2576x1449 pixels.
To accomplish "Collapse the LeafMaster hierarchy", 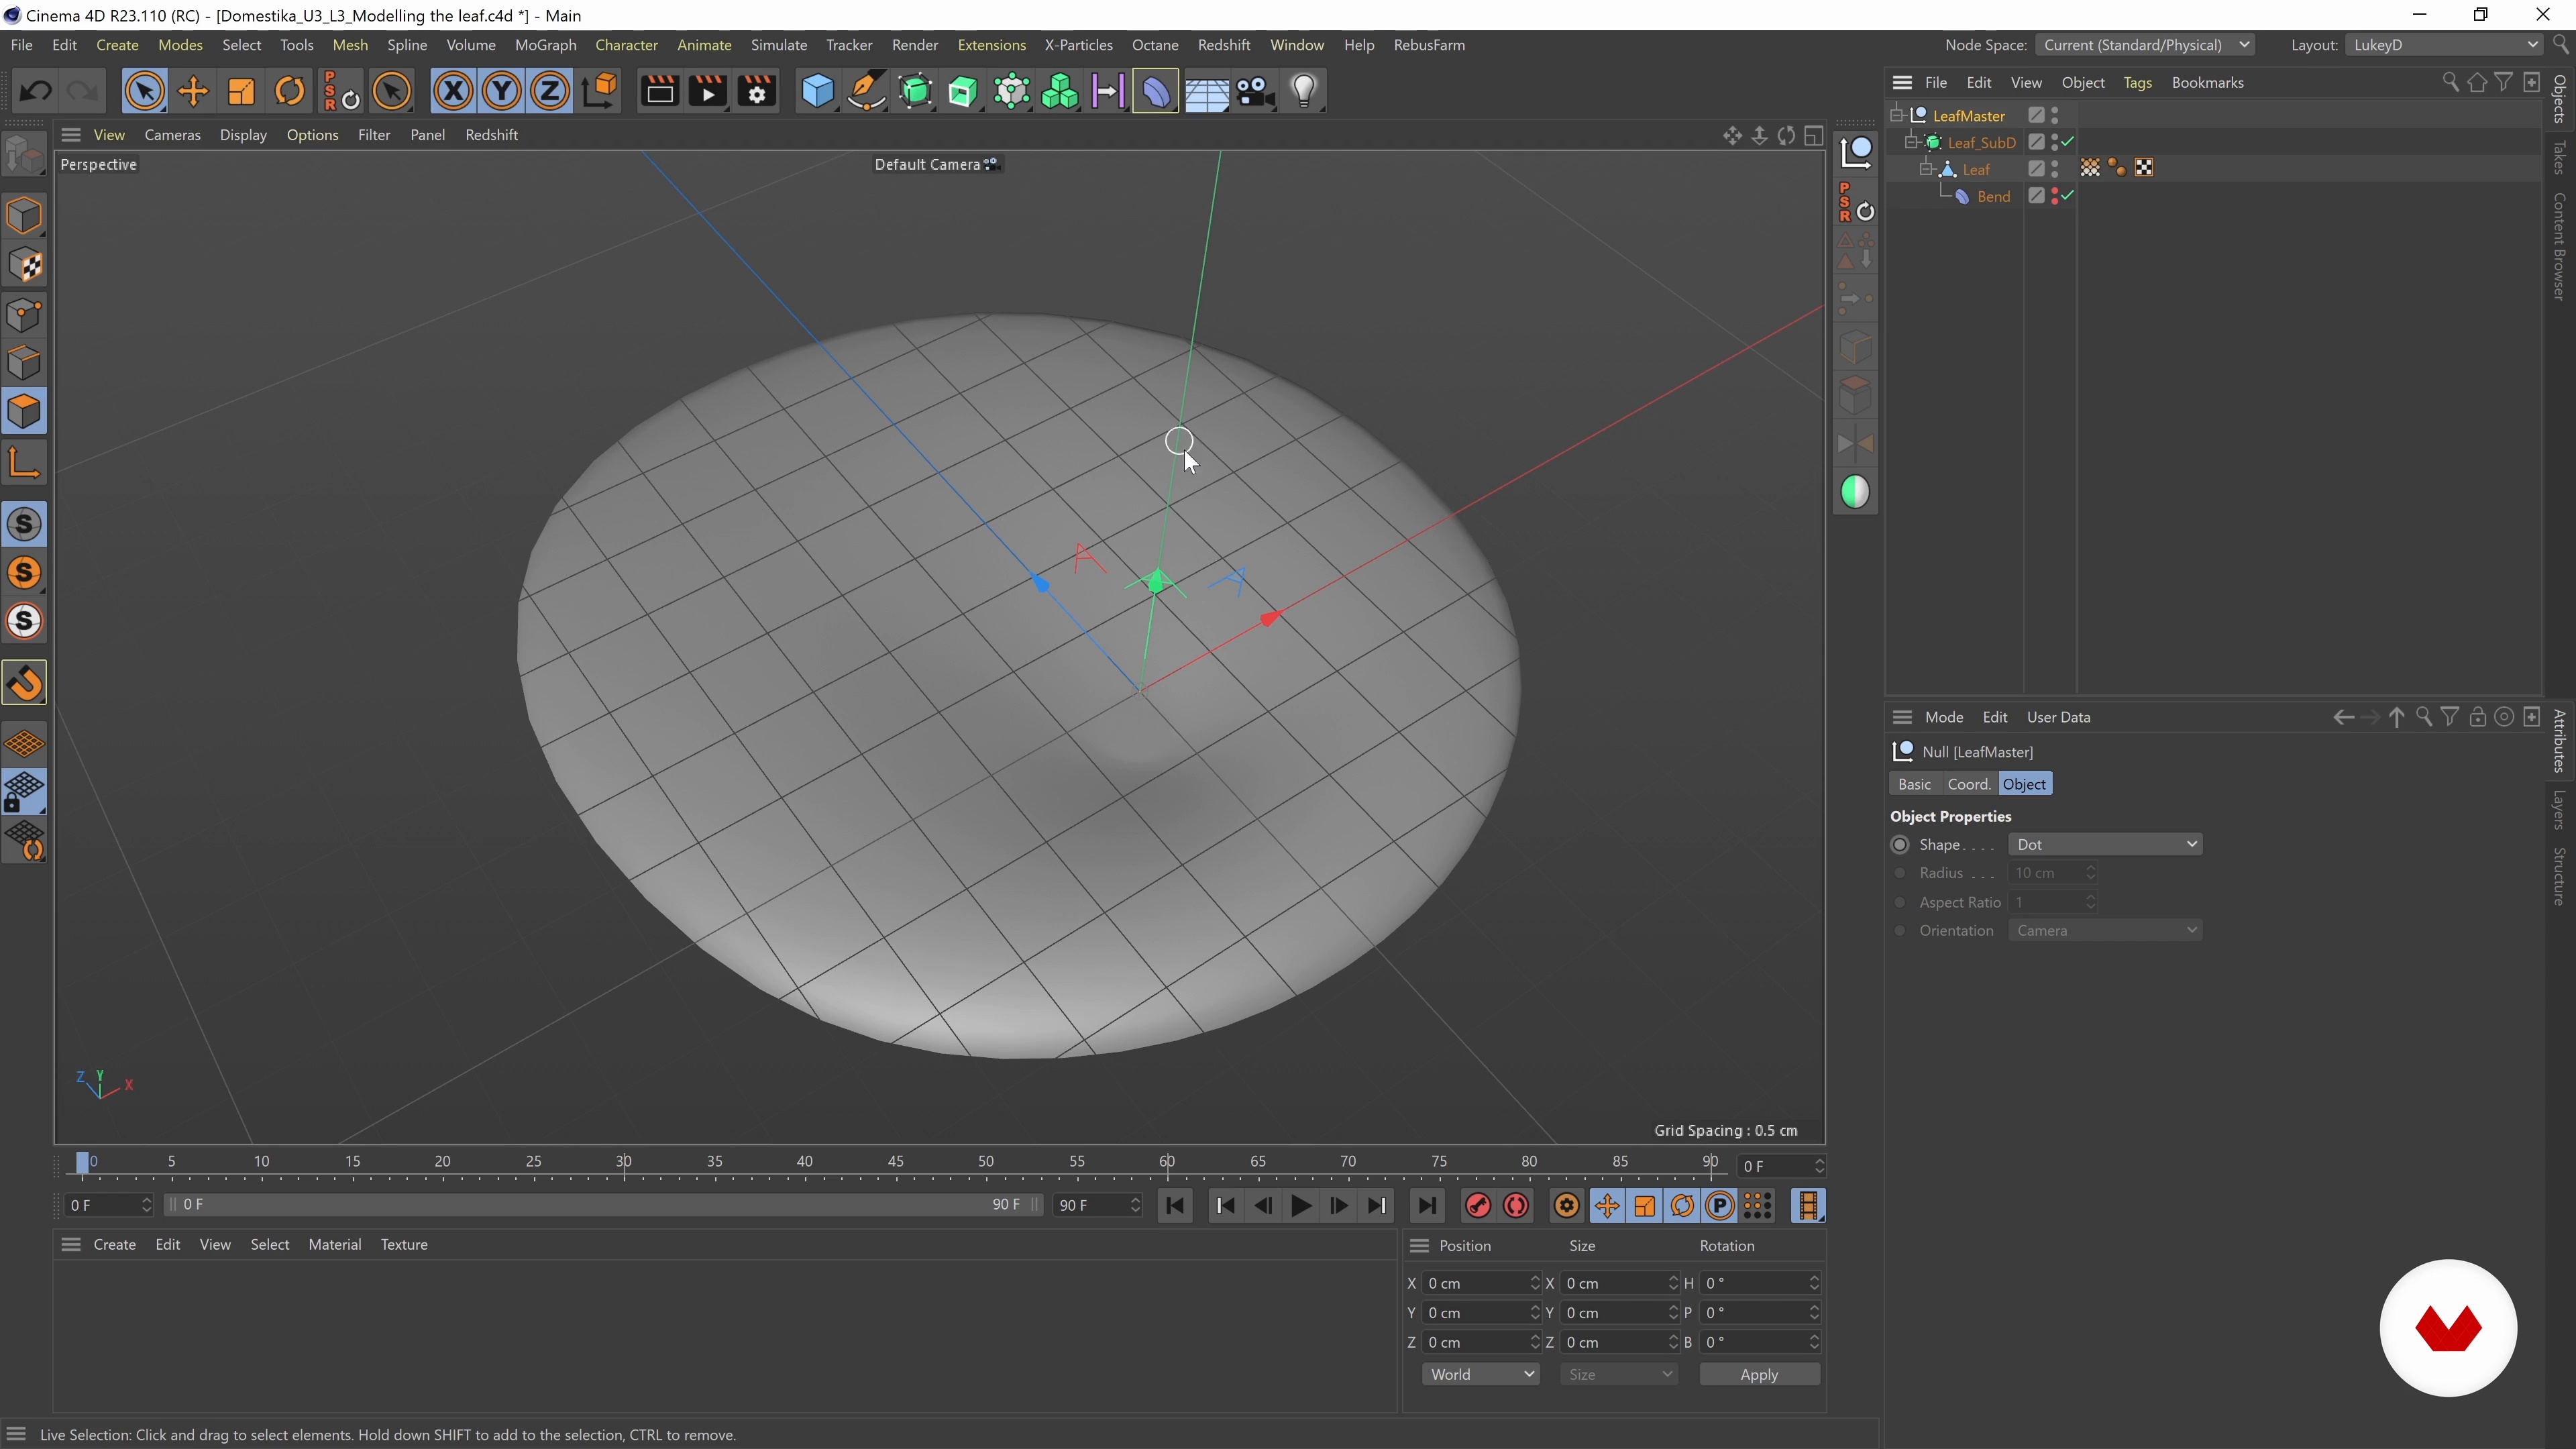I will pyautogui.click(x=1896, y=115).
